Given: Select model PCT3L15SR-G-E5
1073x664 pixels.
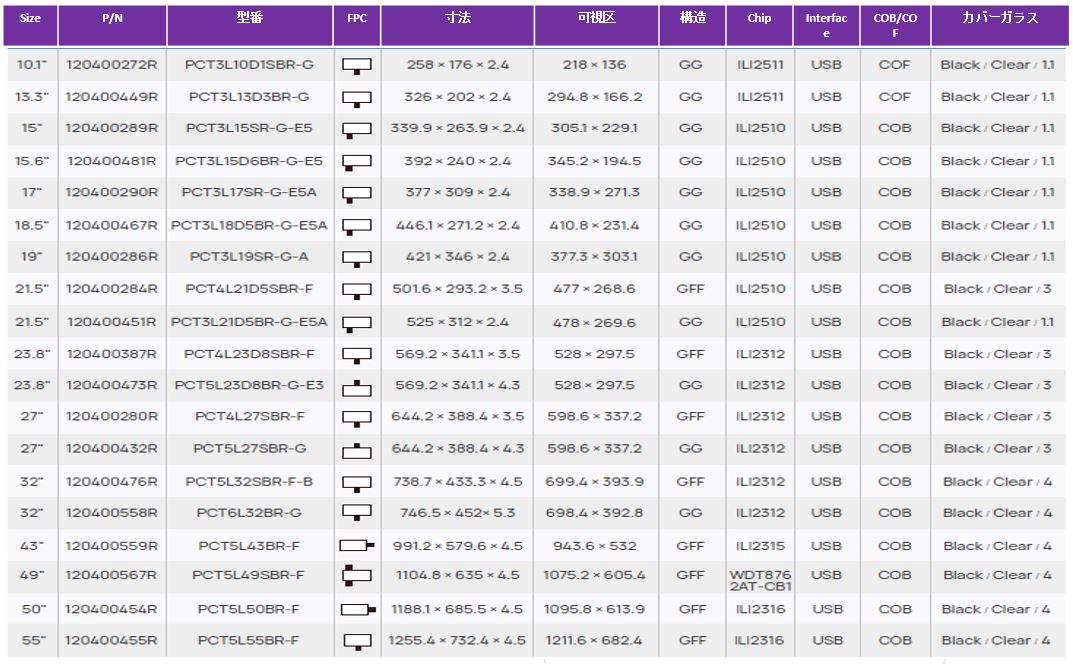Looking at the screenshot, I should click(249, 128).
